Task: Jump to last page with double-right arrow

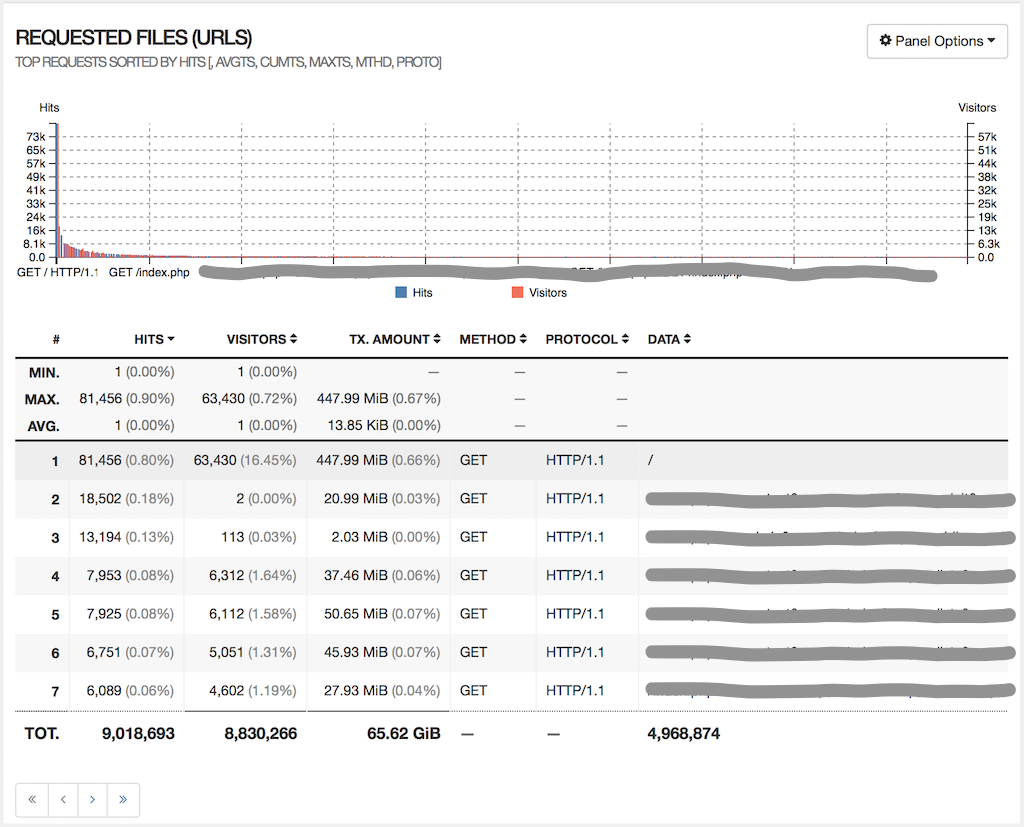Action: 123,799
